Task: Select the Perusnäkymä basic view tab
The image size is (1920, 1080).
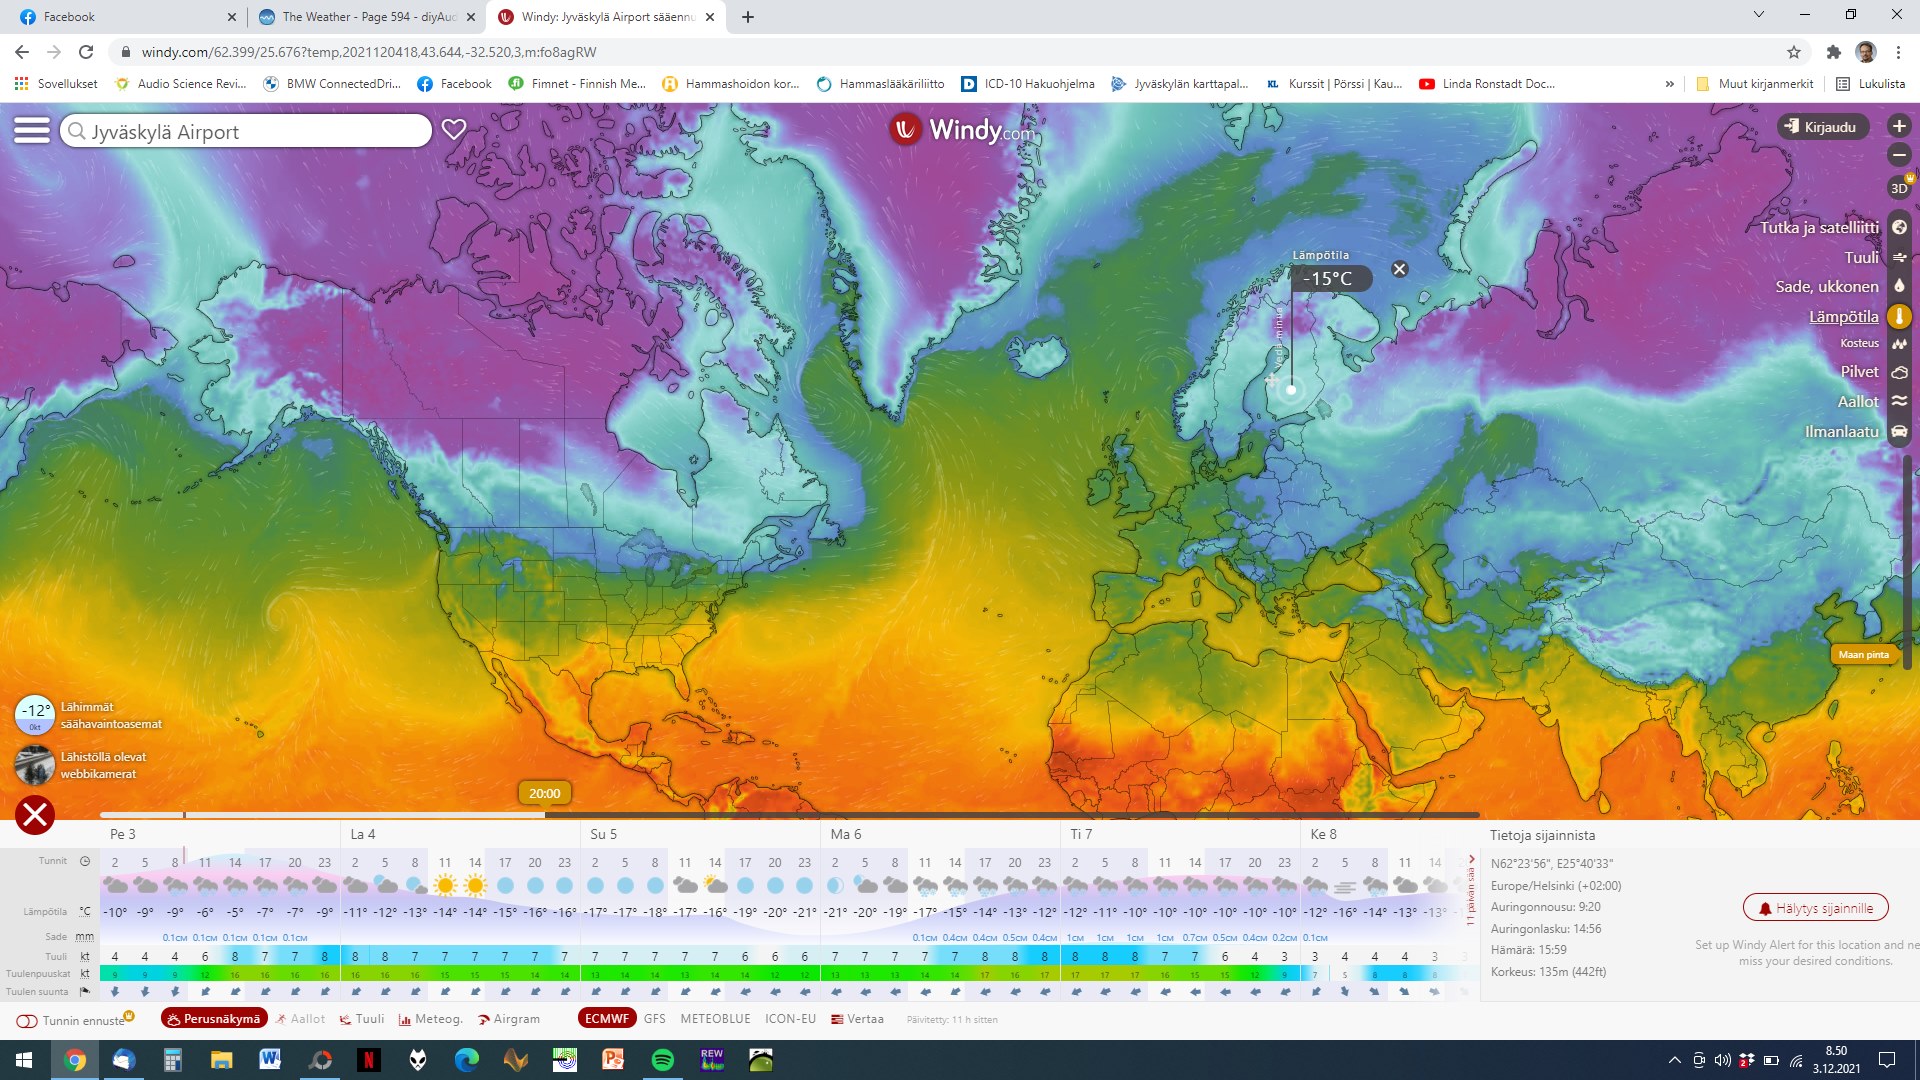Action: click(x=214, y=1019)
